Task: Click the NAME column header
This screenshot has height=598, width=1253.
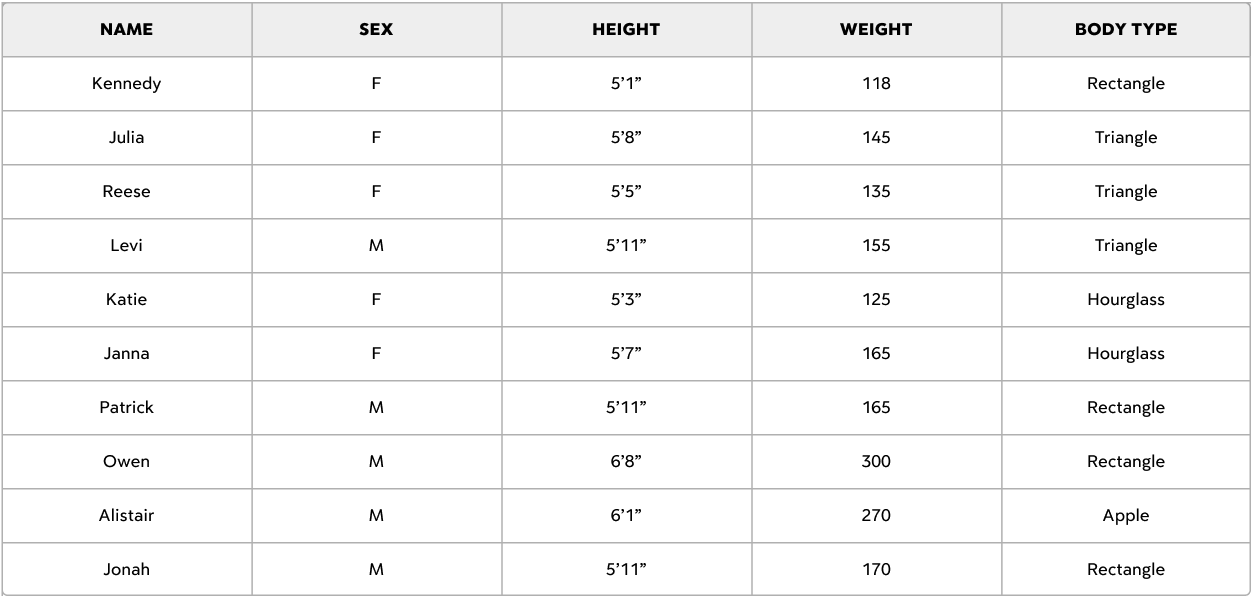Action: tap(126, 29)
